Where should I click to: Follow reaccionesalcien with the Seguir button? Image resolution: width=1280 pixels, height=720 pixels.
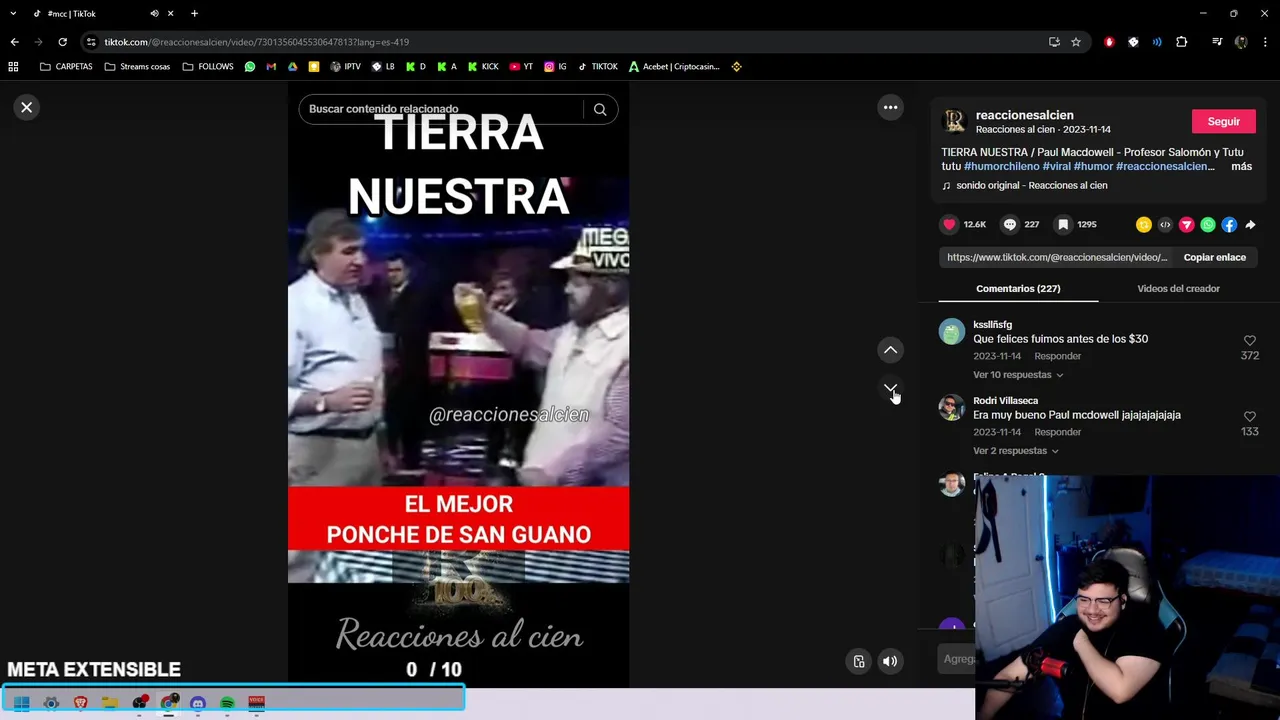pos(1223,121)
